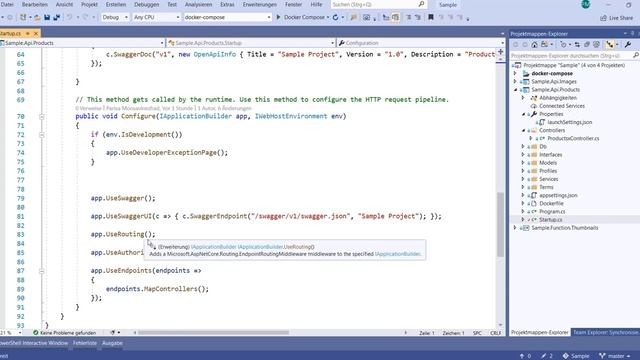Screen dimensions: 640x360
Task: Select Dockerfile in the explorer
Action: [x=551, y=203]
